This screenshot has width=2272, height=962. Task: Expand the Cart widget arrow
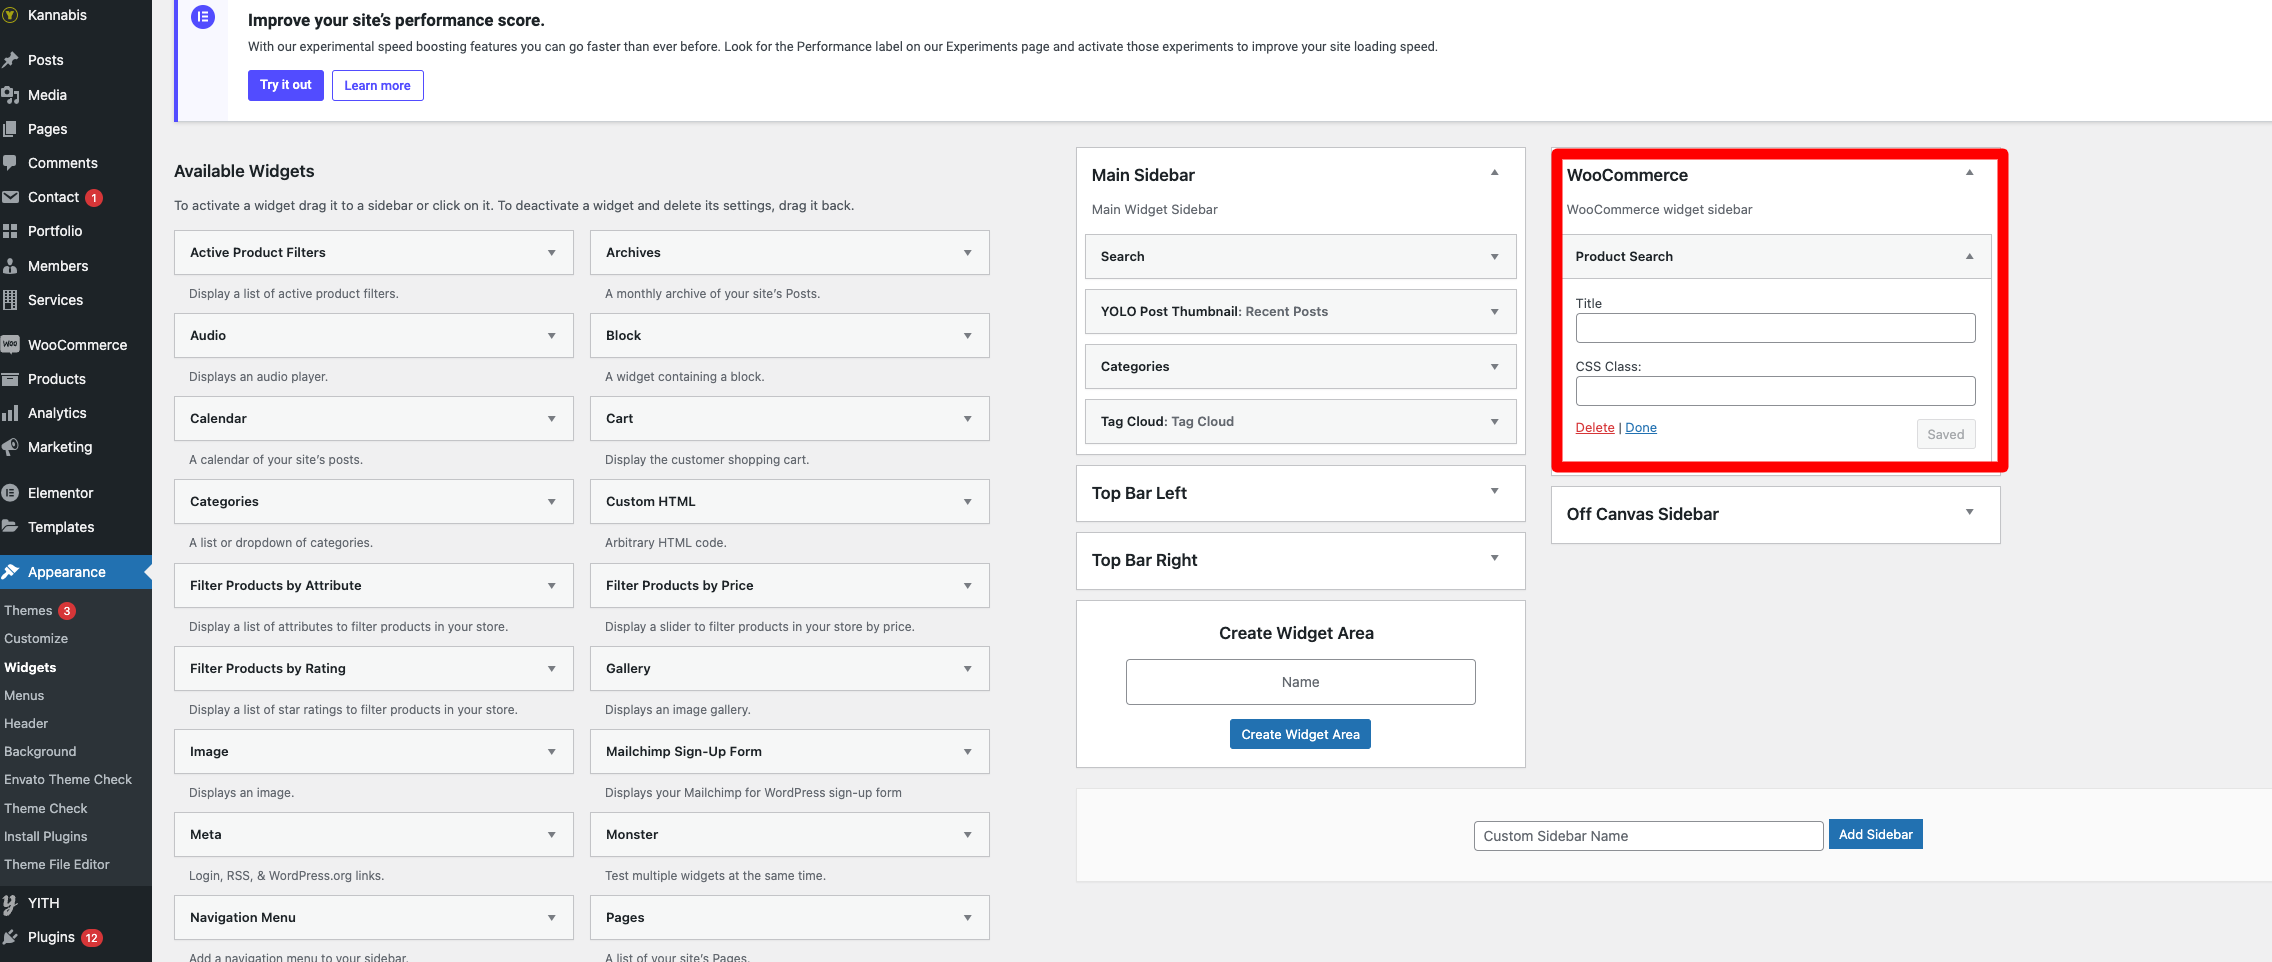[x=968, y=419]
